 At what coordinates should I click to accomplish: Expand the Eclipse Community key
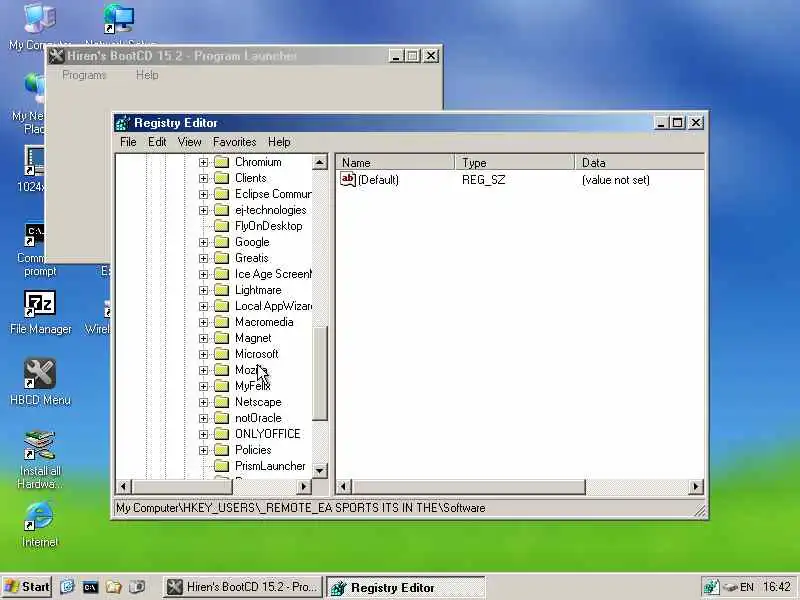coord(204,194)
